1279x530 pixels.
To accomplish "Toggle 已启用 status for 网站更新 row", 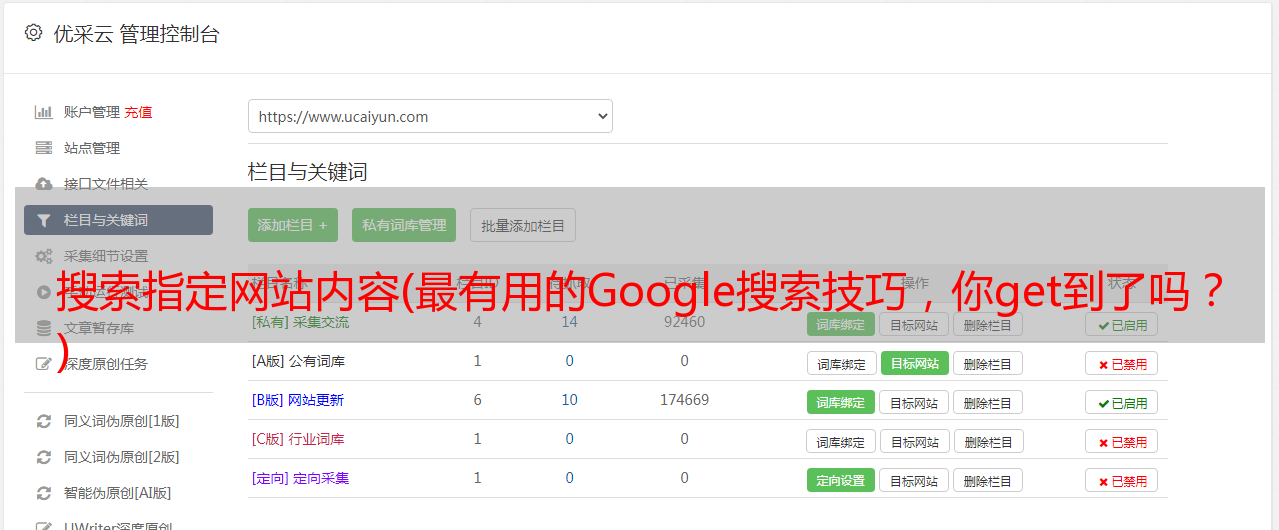I will pyautogui.click(x=1122, y=402).
